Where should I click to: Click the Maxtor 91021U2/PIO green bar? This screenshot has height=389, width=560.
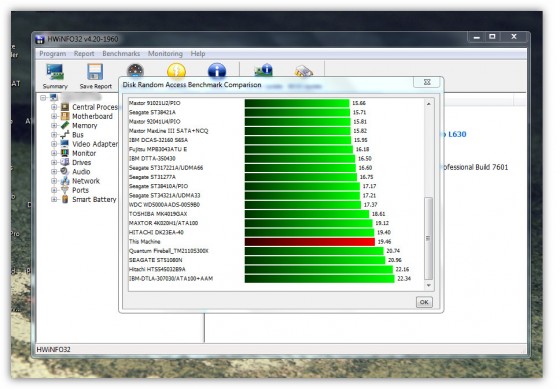297,103
